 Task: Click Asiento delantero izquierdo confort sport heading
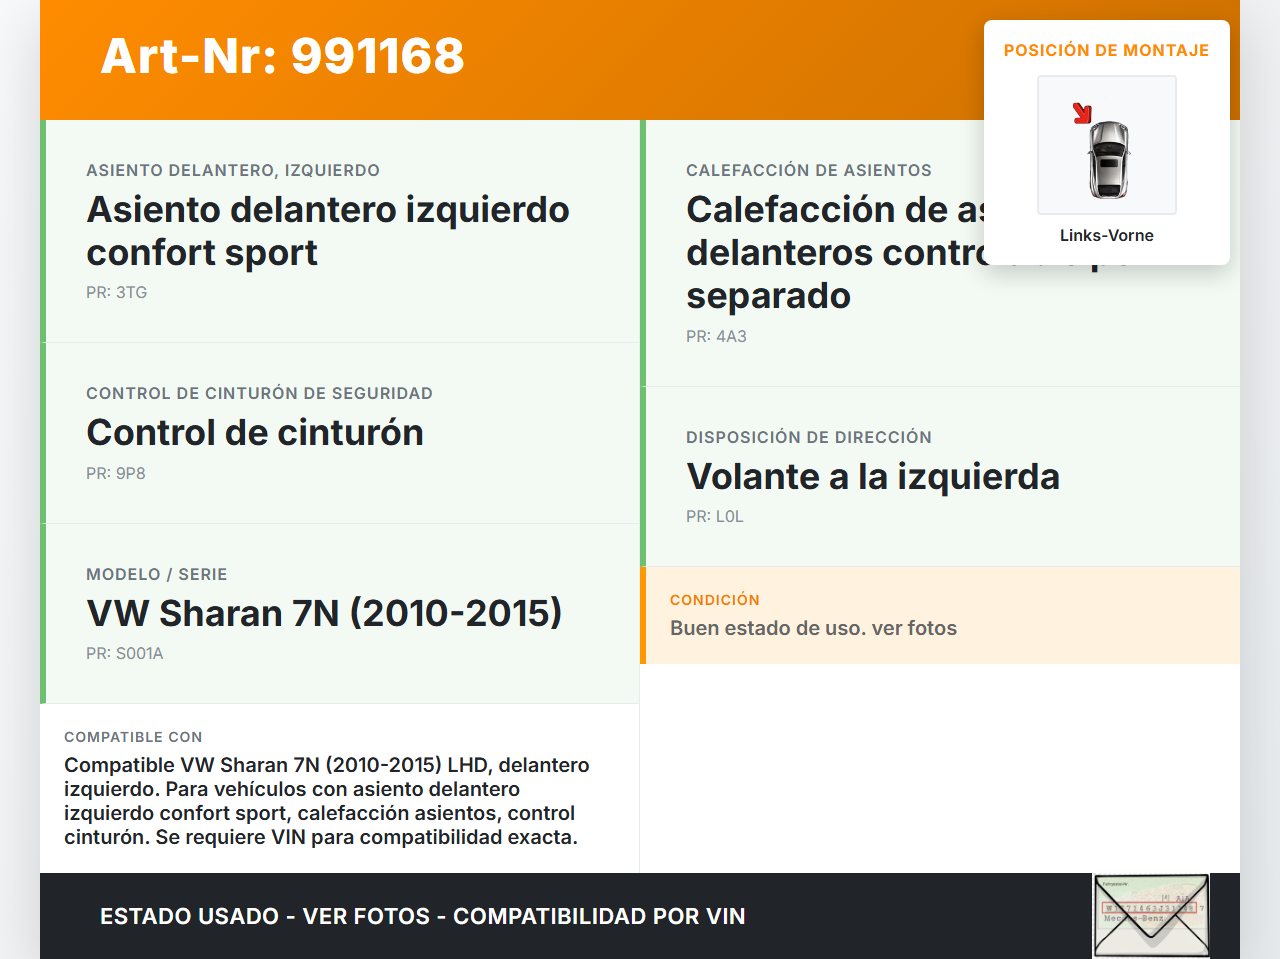[328, 231]
